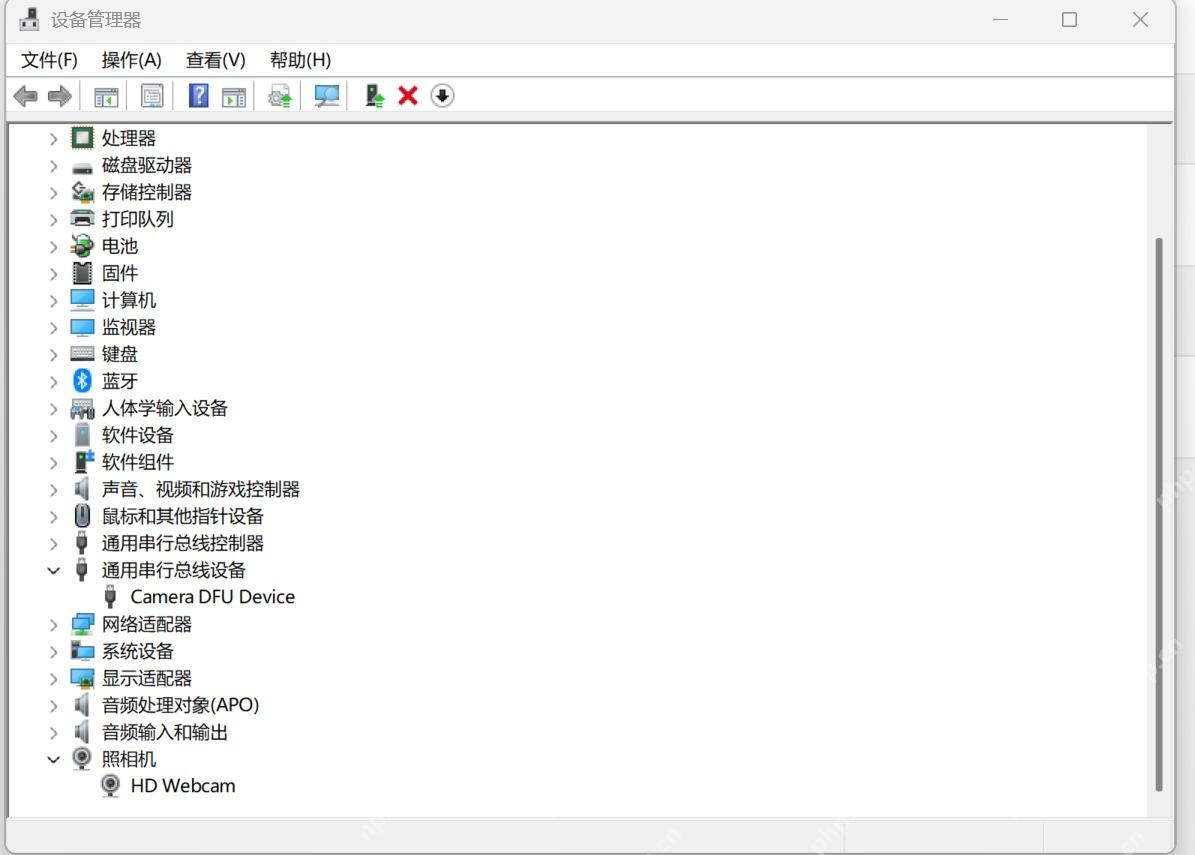Screen dimensions: 1195x855
Task: Click the battery icon beside 电池
Action: tap(82, 246)
